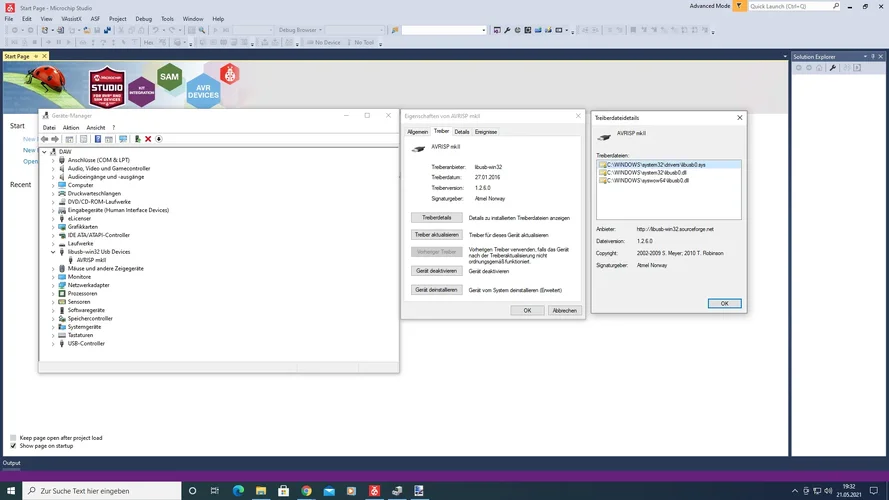Expand the Anschlüsse (COM & LPT) node
This screenshot has height=500, width=889.
[x=53, y=160]
